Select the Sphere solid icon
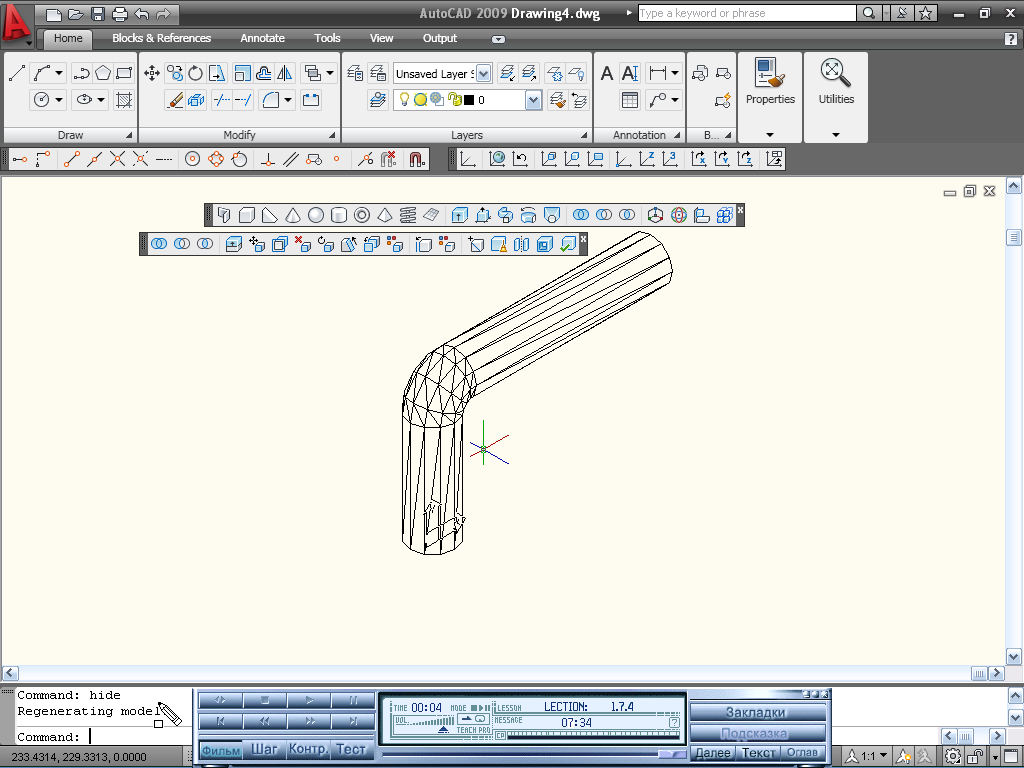Screen dimensions: 1024x768 pyautogui.click(x=315, y=215)
